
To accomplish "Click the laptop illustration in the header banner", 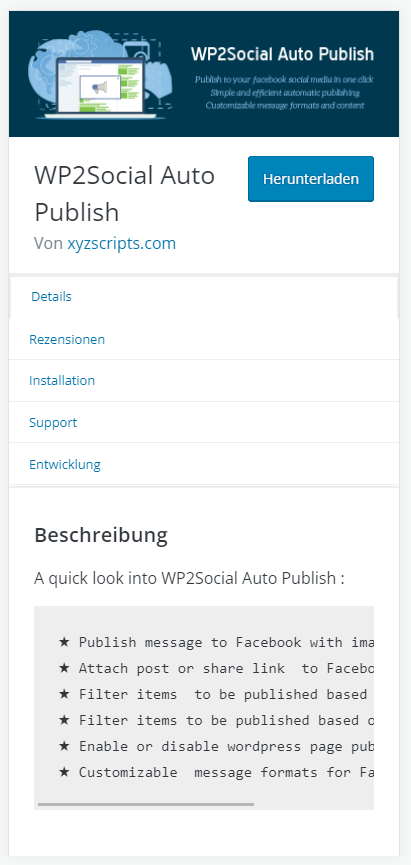I will (x=100, y=87).
